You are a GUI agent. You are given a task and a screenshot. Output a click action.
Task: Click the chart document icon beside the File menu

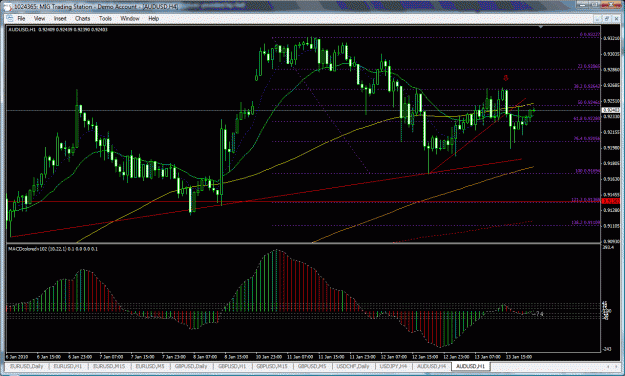(10, 18)
